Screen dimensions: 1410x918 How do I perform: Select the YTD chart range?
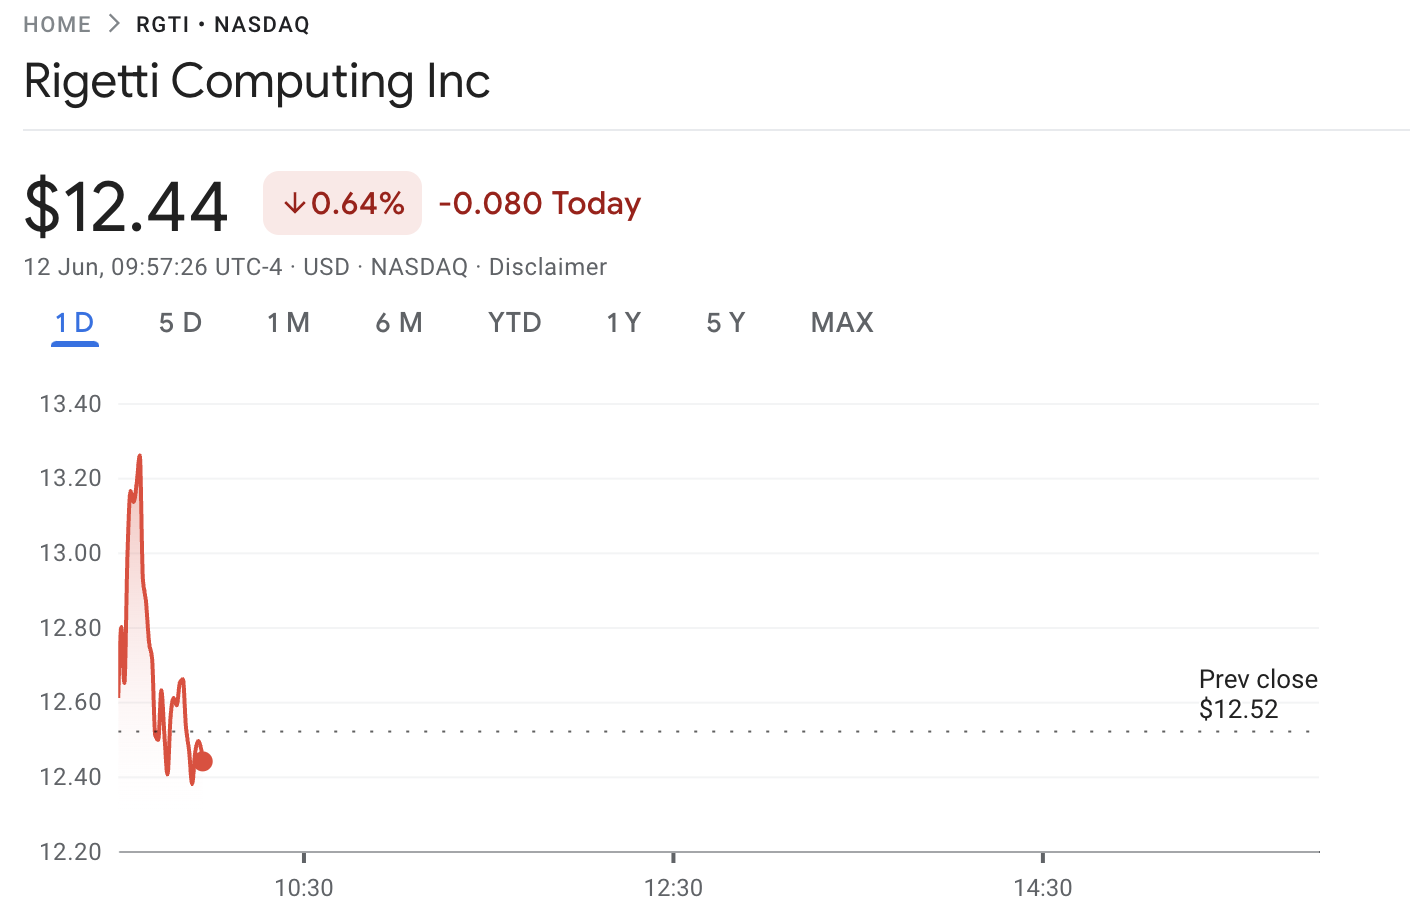tap(515, 323)
